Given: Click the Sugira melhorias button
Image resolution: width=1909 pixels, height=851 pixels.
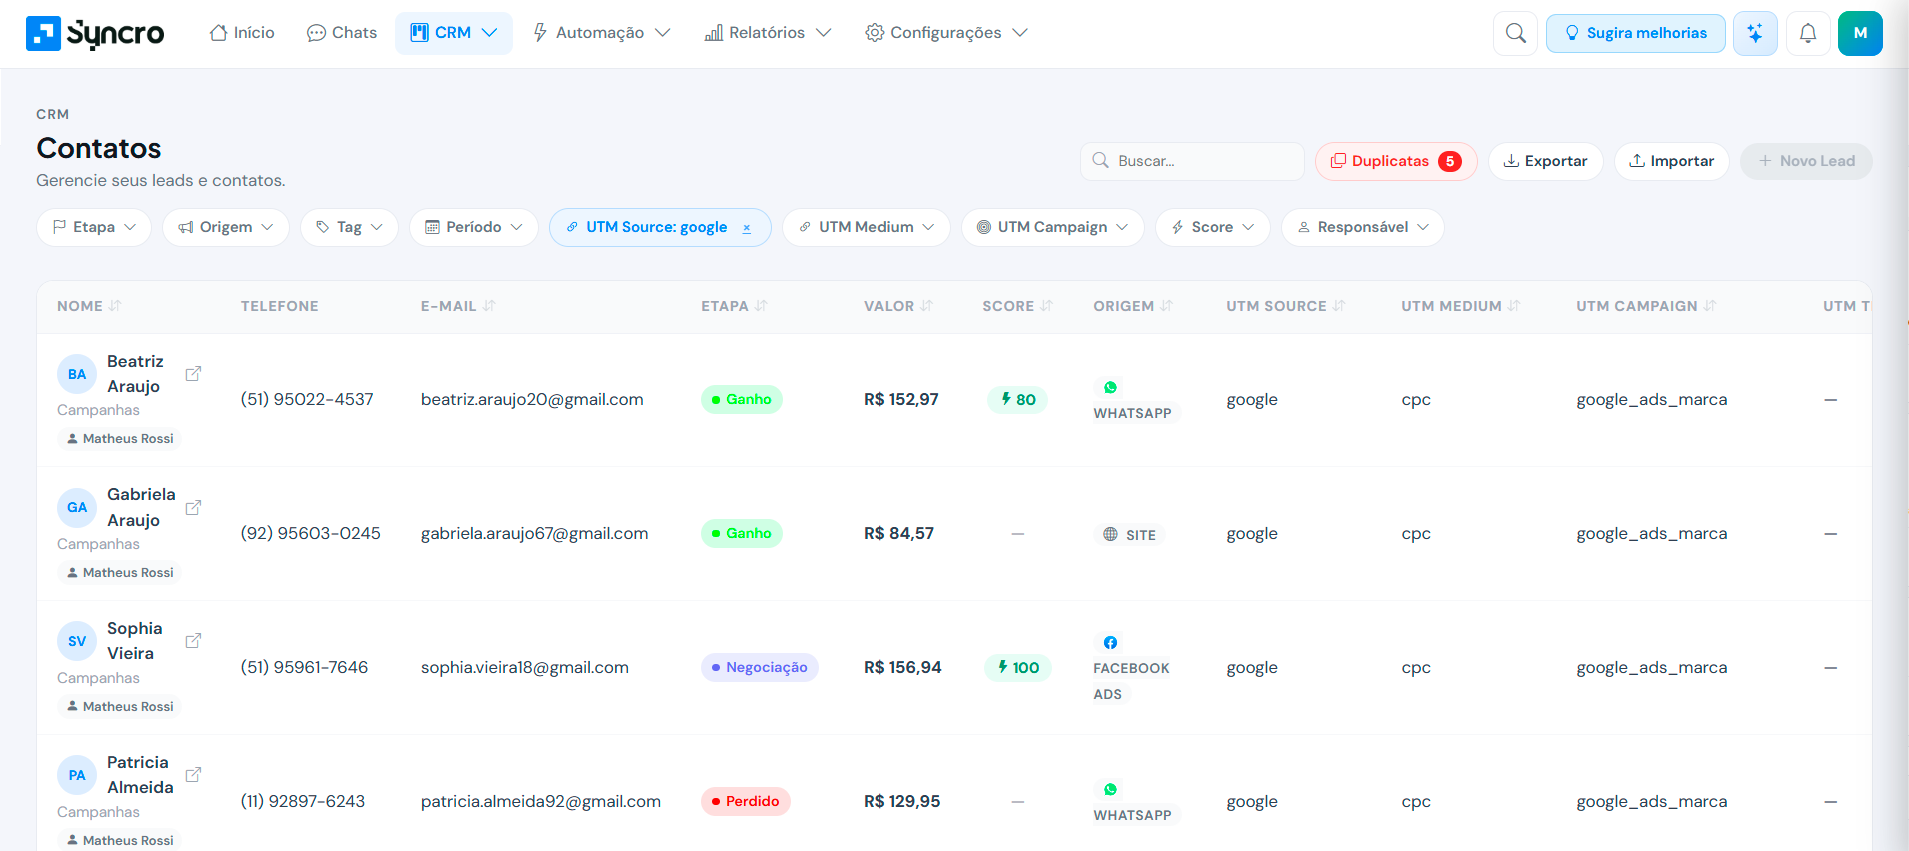Looking at the screenshot, I should pos(1635,33).
